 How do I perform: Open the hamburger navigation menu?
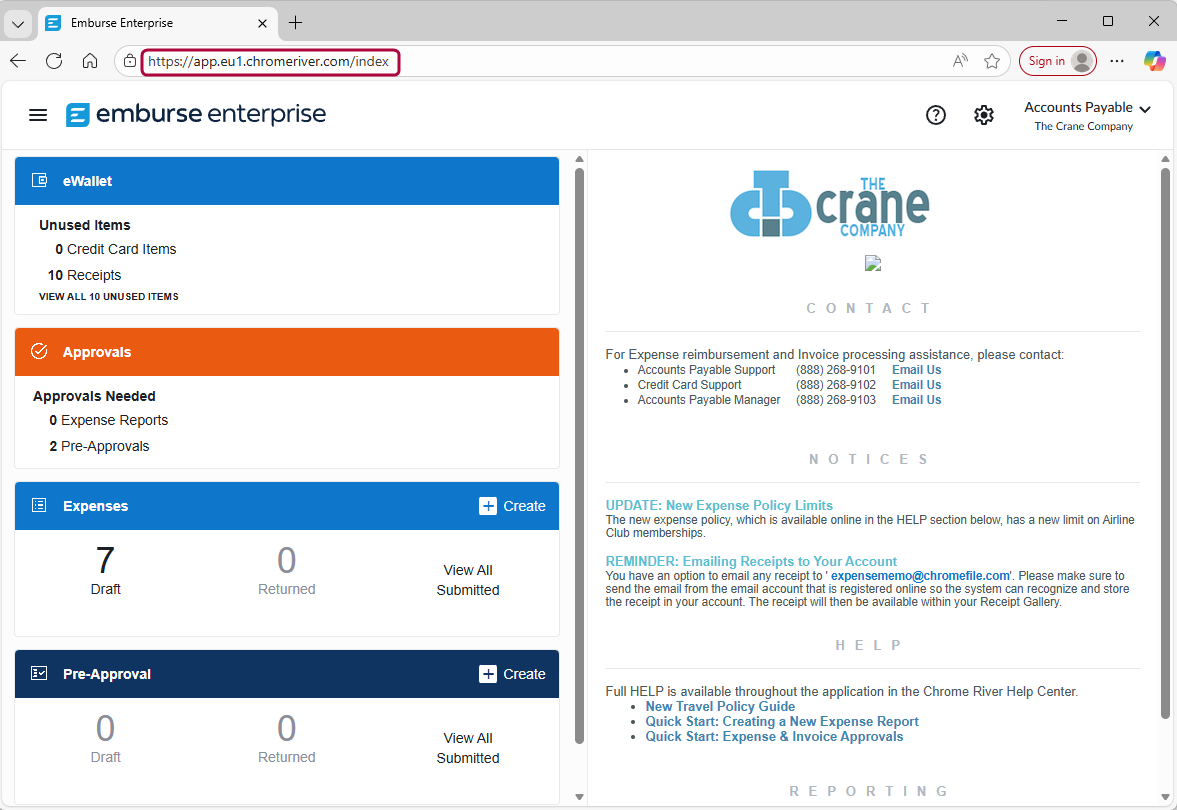point(37,114)
